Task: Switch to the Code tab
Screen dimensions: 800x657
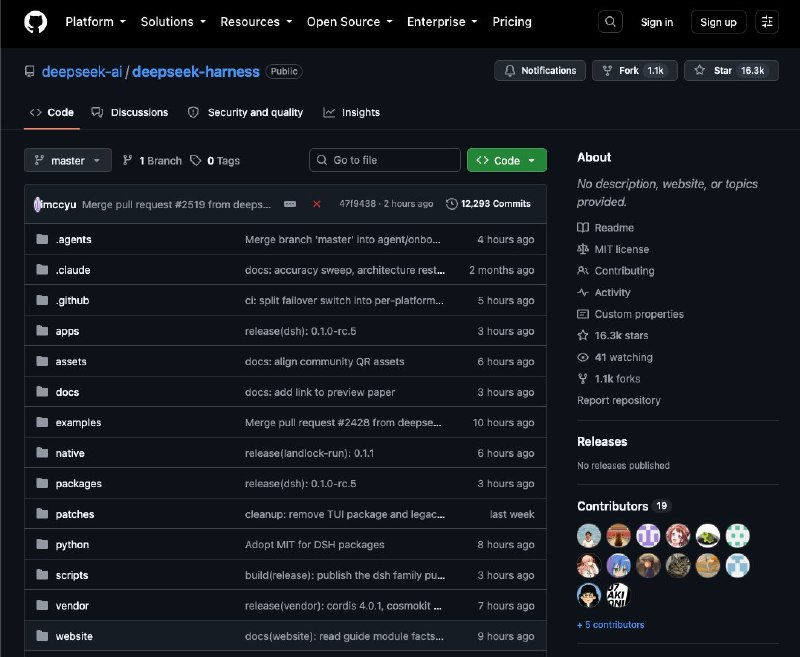Action: click(x=52, y=112)
